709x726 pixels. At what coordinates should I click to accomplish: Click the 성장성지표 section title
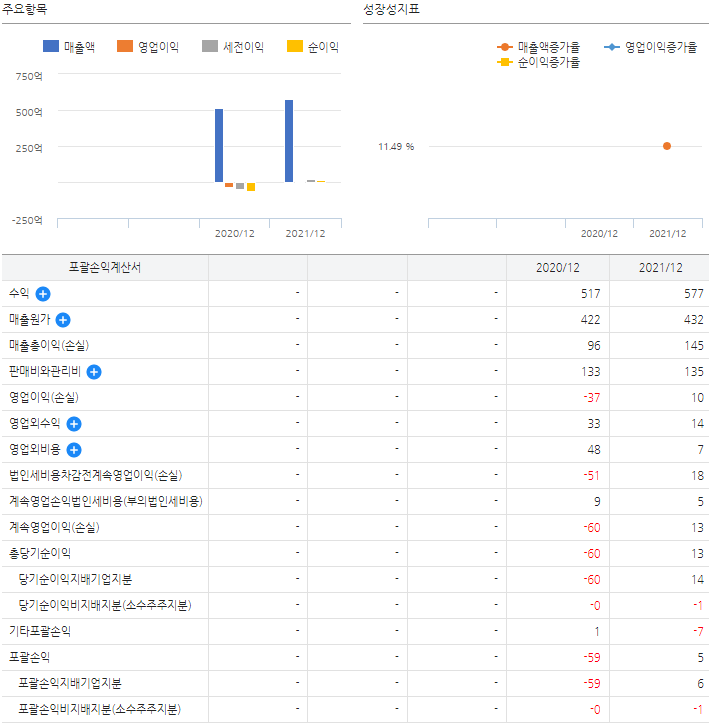point(391,9)
